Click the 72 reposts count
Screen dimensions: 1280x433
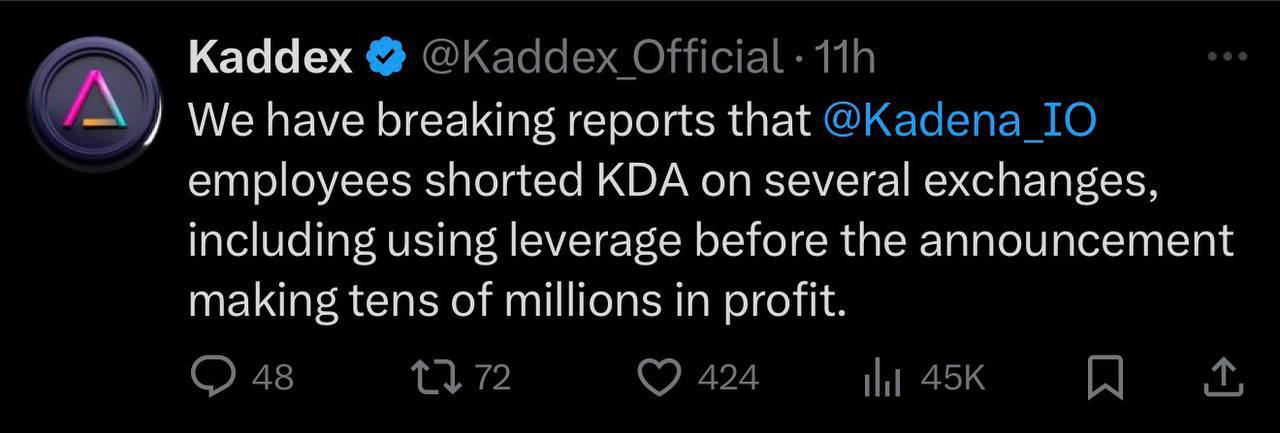pos(491,377)
